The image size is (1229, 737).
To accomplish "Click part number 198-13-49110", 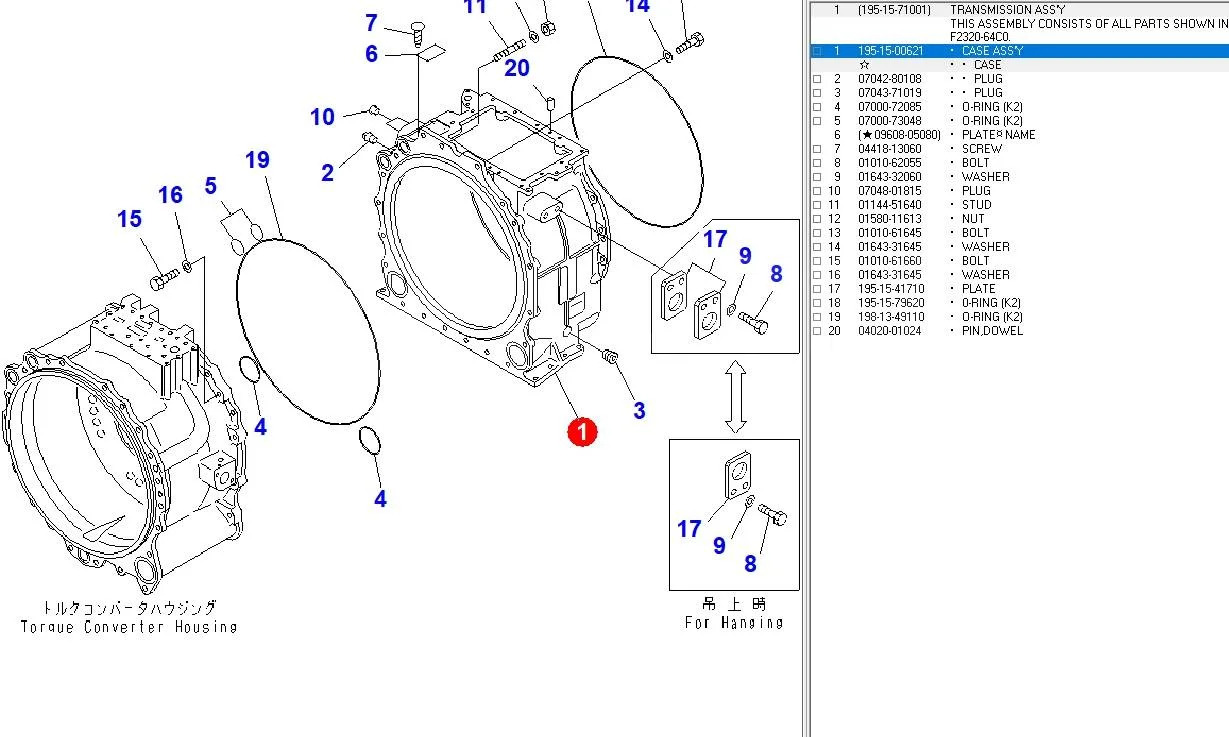I will coord(892,317).
